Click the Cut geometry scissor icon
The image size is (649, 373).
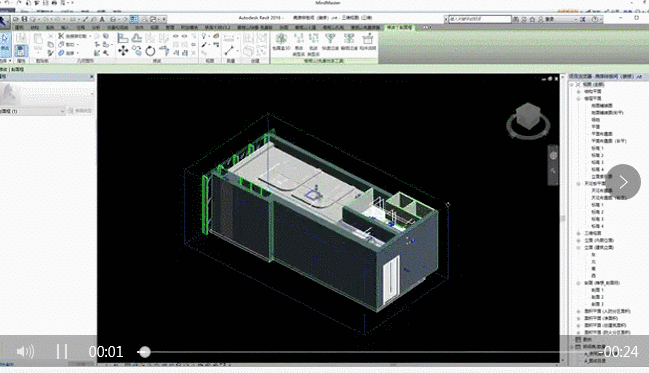point(61,36)
